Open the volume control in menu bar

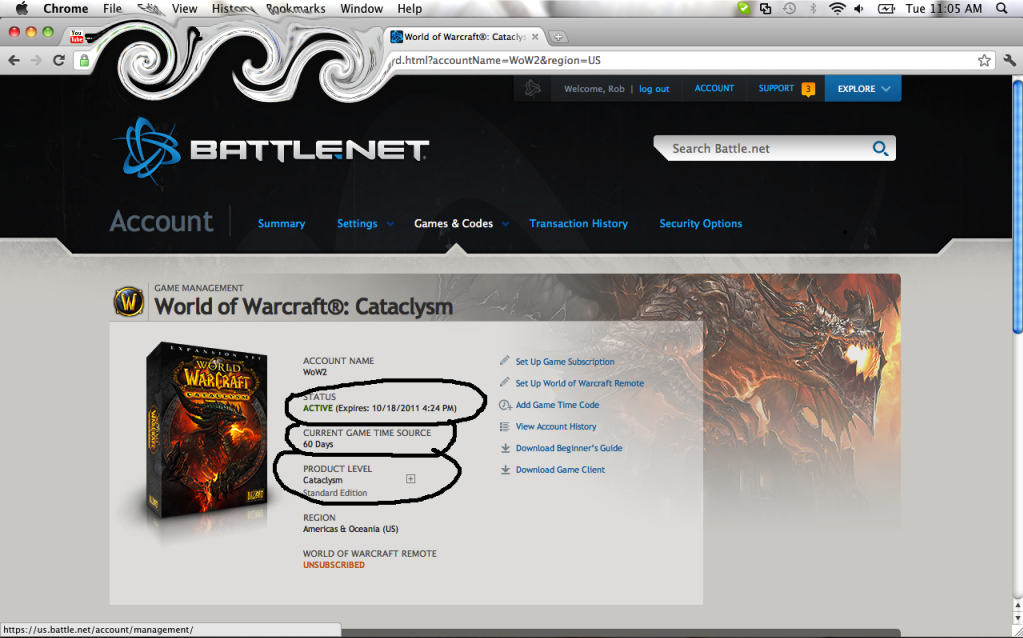point(859,8)
